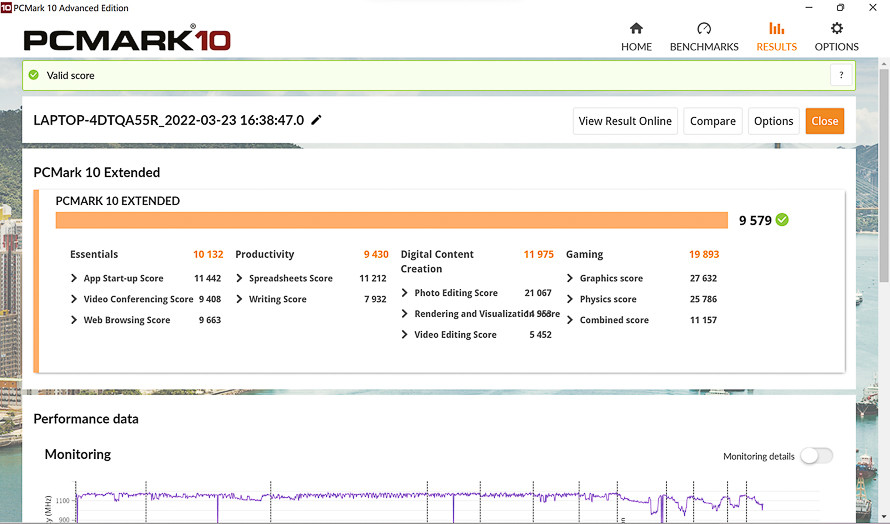Open the result Options button
Viewport: 890px width, 524px height.
[x=773, y=121]
